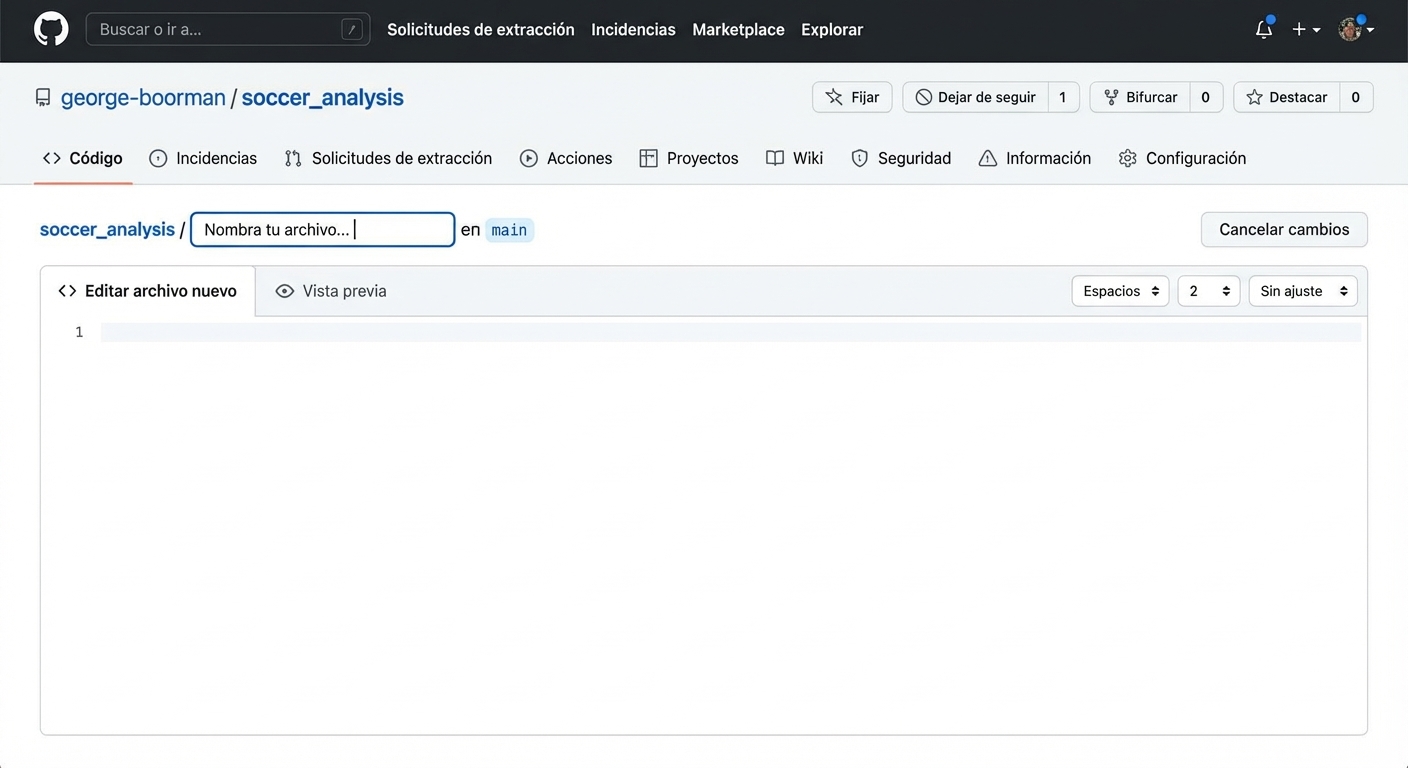The height and width of the screenshot is (768, 1408).
Task: Go to Marketplace
Action: tap(738, 30)
